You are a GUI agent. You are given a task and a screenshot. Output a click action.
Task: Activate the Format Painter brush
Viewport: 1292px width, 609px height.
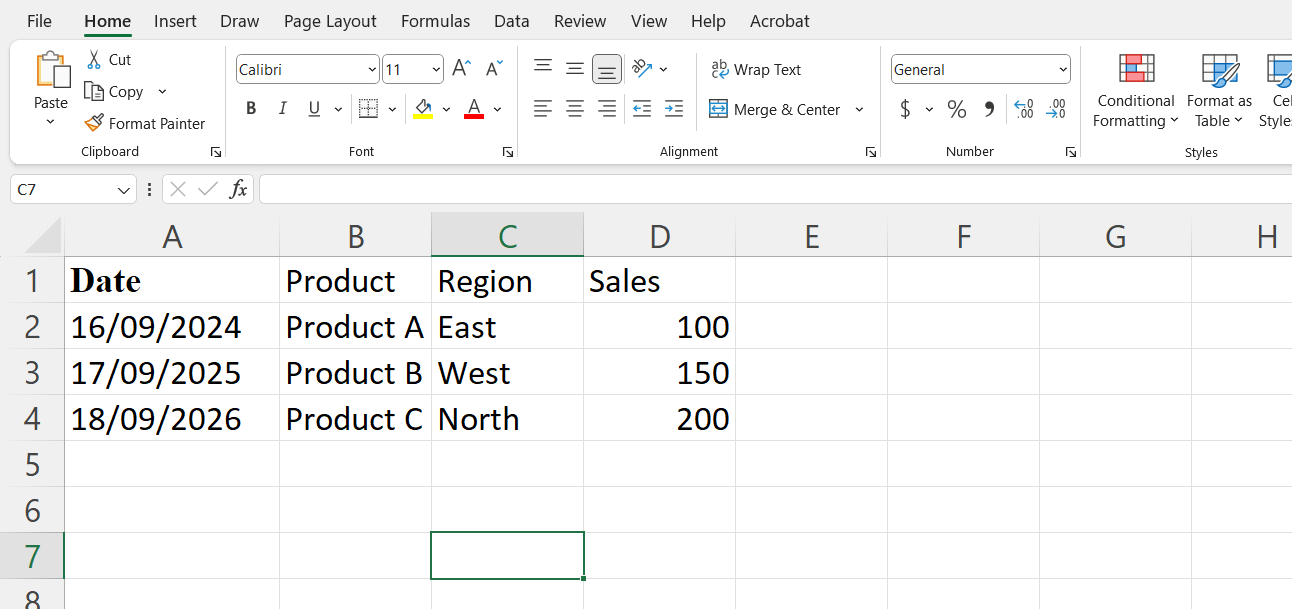click(x=95, y=123)
